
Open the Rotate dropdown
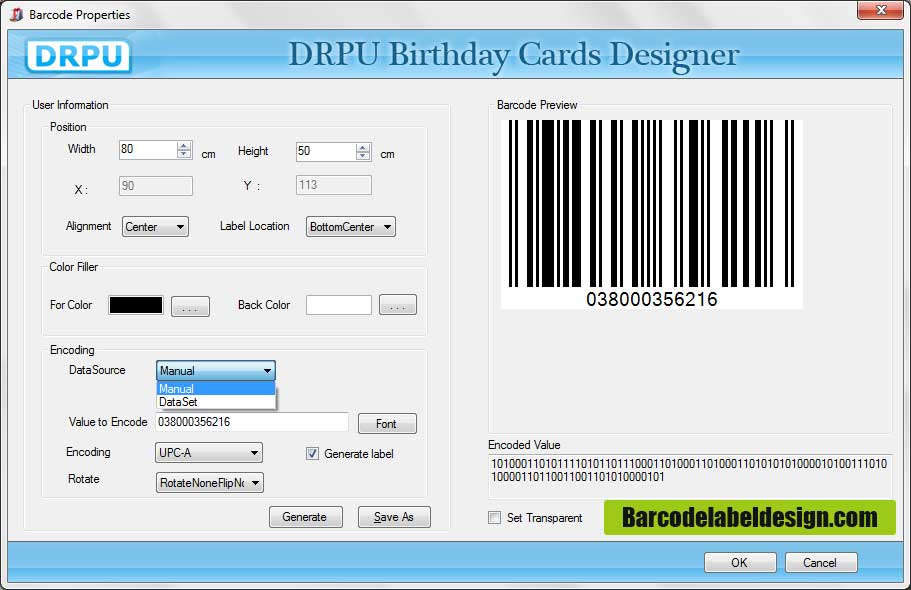(x=209, y=482)
